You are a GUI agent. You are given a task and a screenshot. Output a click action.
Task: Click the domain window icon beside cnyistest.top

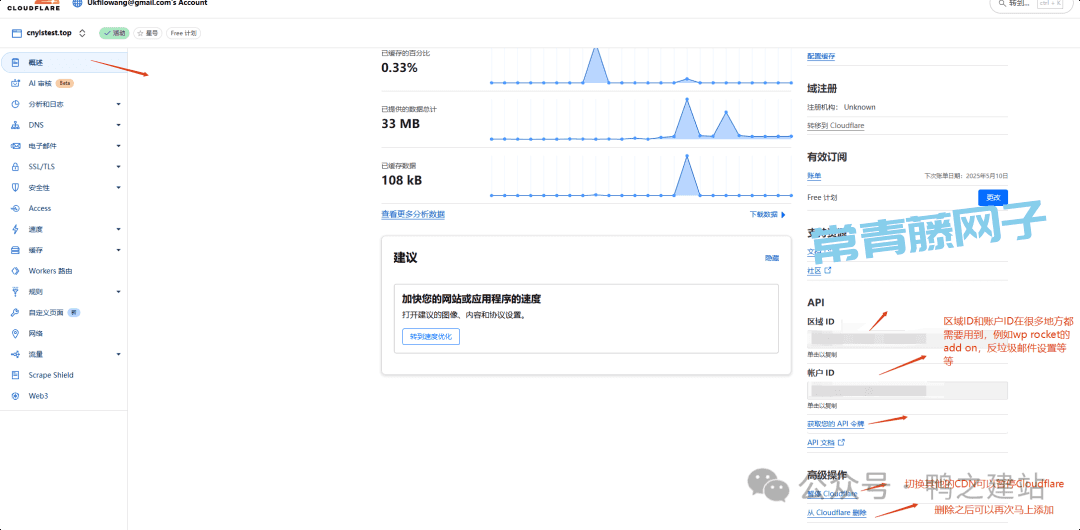(x=16, y=33)
